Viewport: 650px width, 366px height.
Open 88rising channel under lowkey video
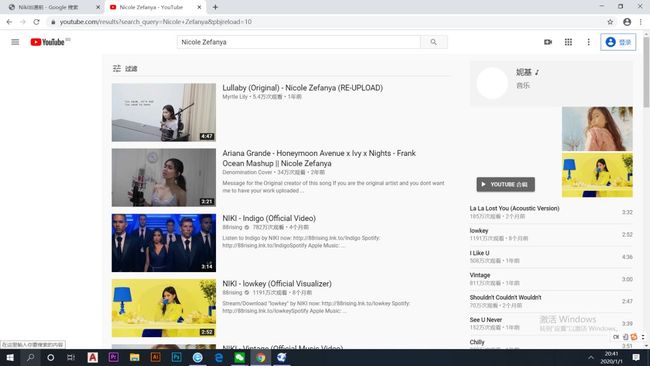click(x=232, y=293)
